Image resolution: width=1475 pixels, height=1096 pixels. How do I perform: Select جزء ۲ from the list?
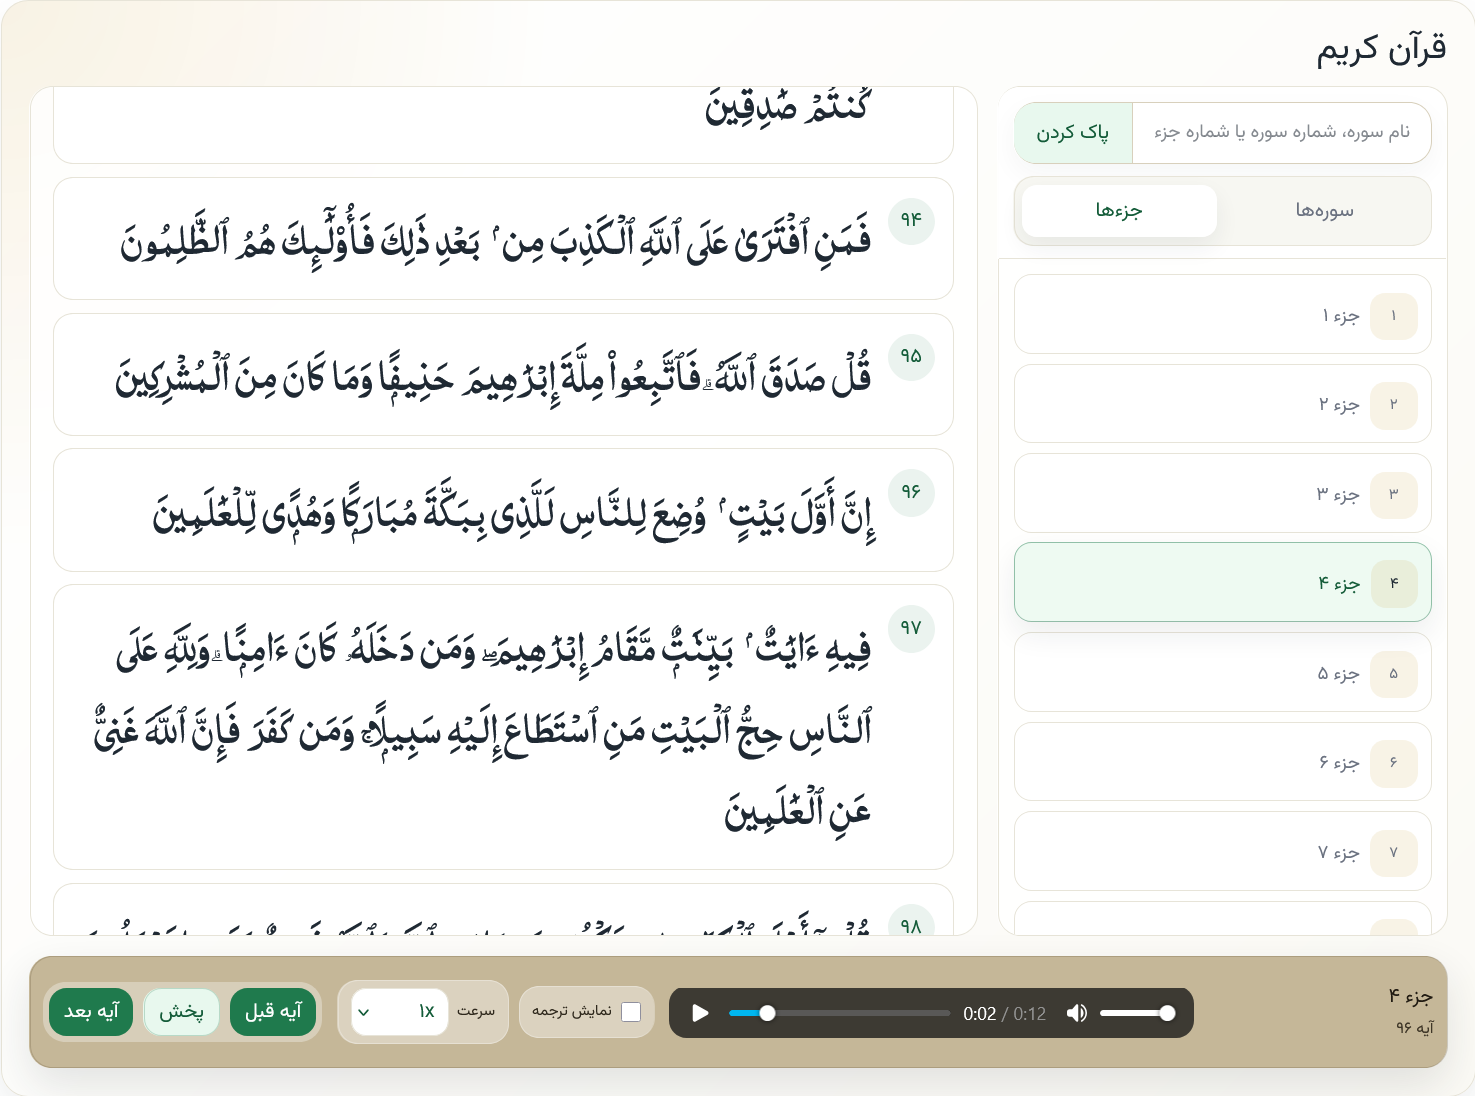(1223, 404)
